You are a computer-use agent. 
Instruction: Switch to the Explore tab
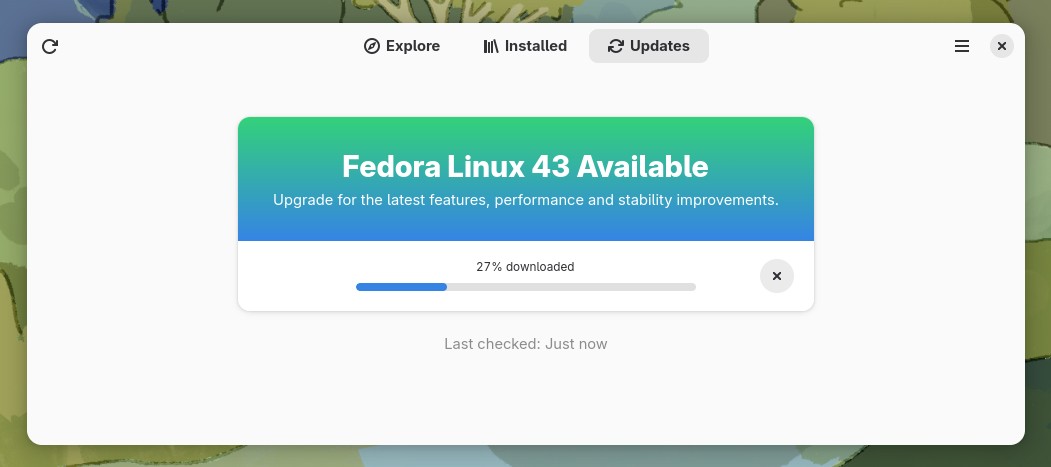pyautogui.click(x=402, y=46)
